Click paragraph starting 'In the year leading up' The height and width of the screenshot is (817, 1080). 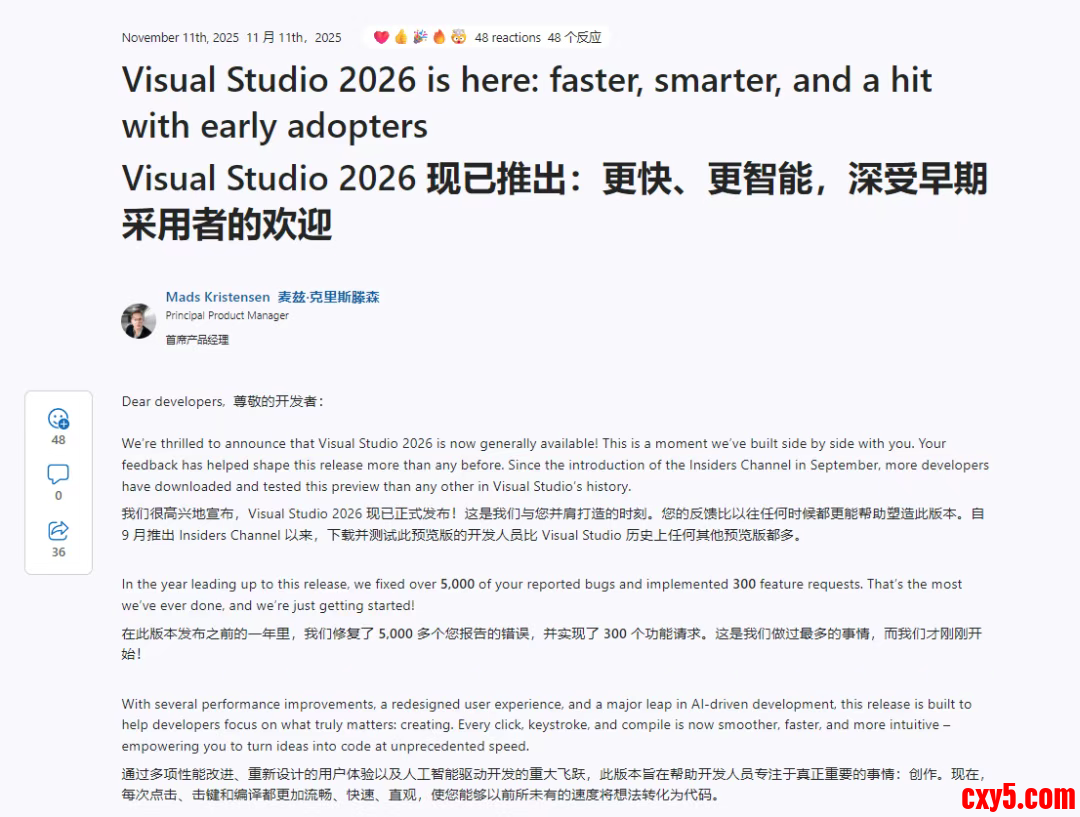(542, 594)
